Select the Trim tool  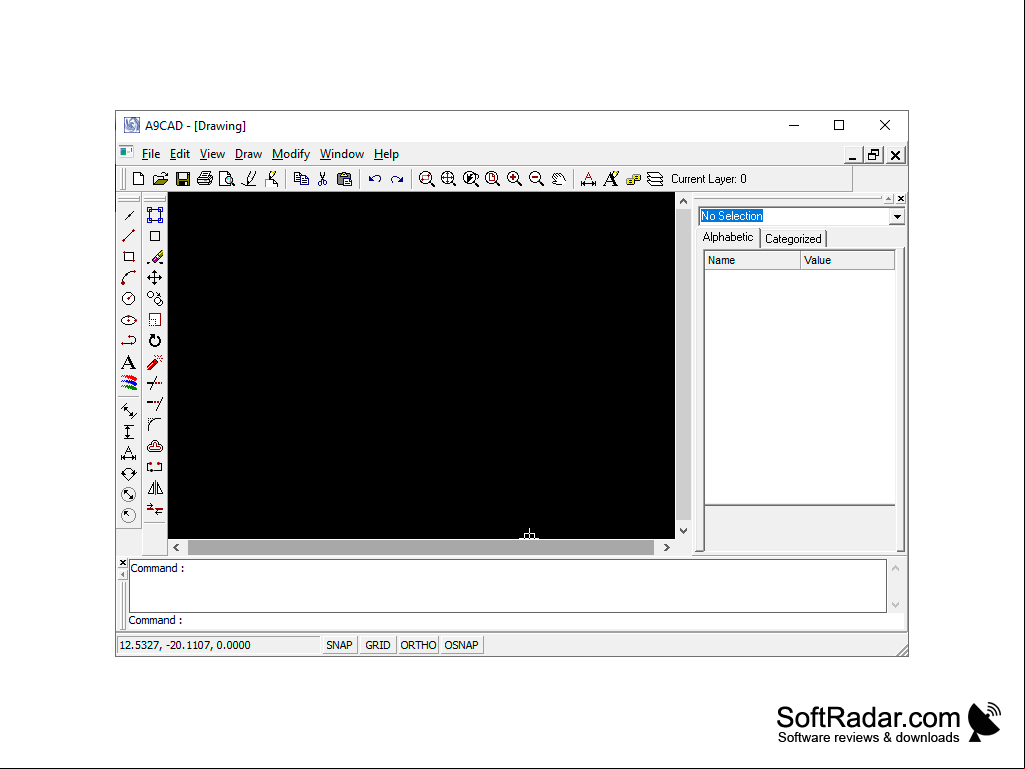tap(155, 383)
